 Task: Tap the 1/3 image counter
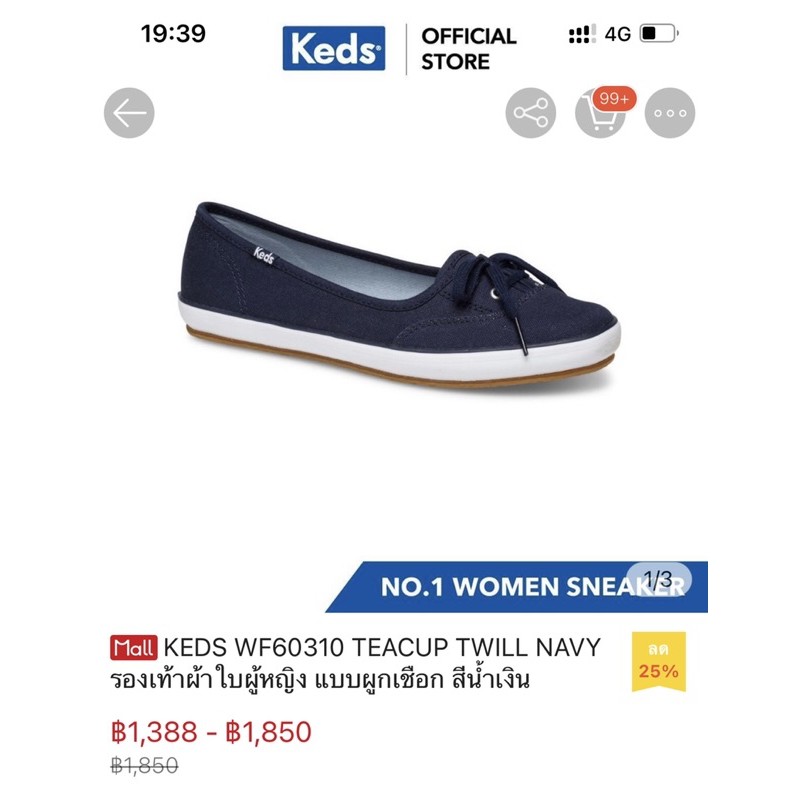tap(659, 579)
